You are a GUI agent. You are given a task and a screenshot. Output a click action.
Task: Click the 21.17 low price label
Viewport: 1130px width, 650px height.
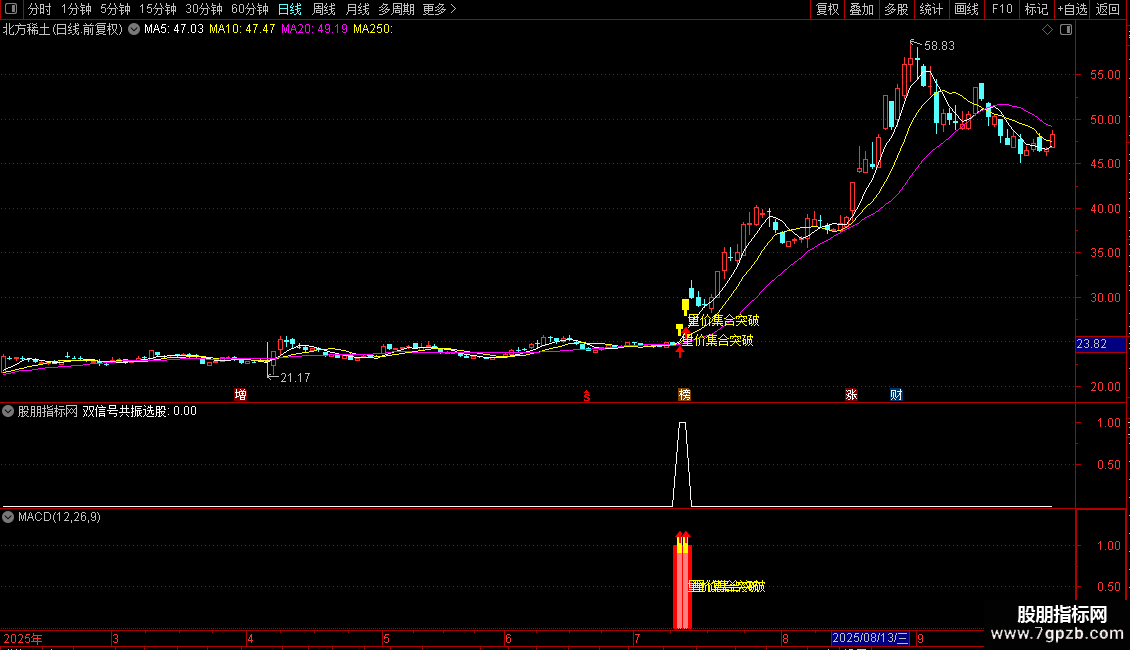click(295, 378)
